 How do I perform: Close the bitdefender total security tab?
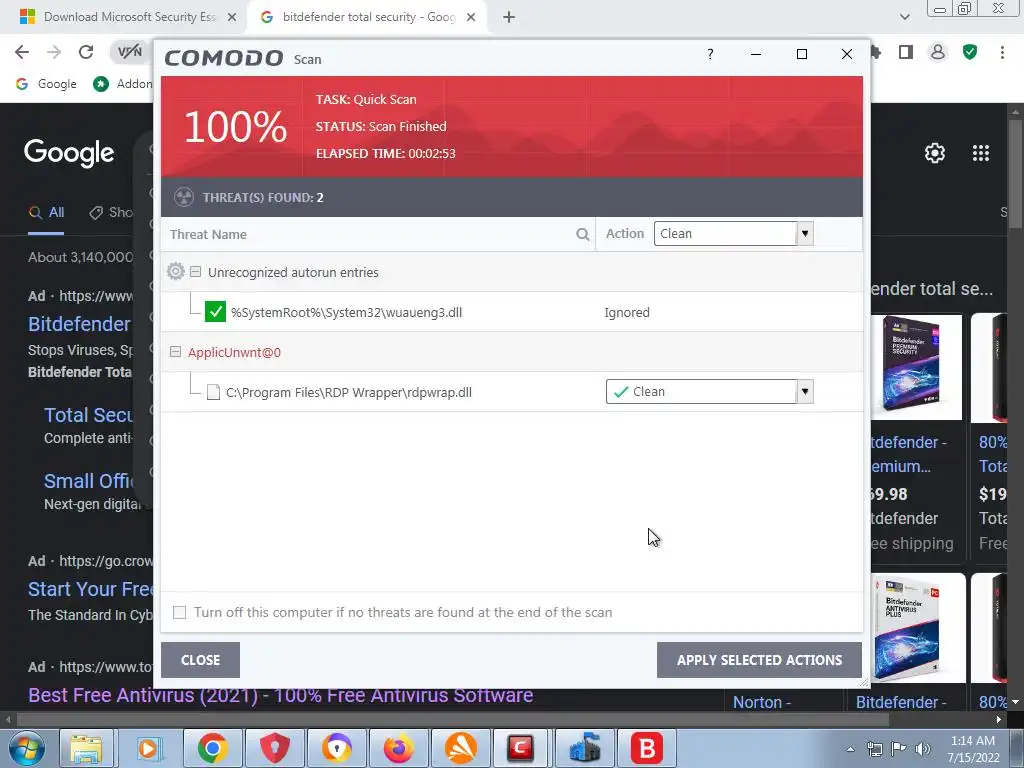(471, 18)
